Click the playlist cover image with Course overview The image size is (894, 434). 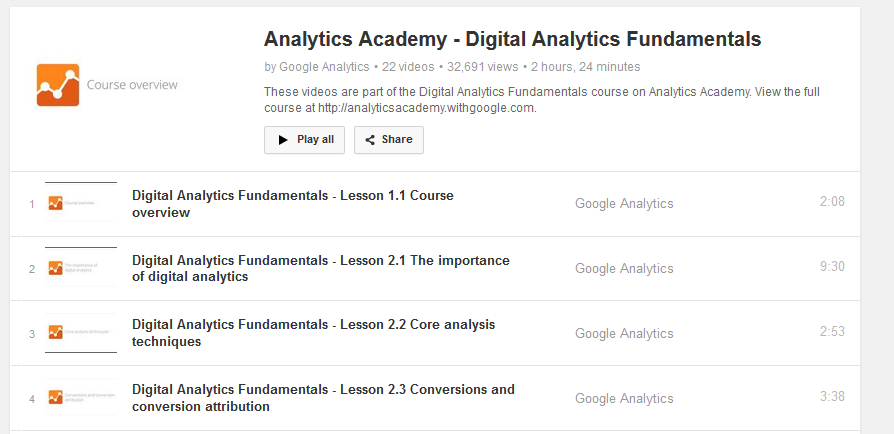point(130,85)
